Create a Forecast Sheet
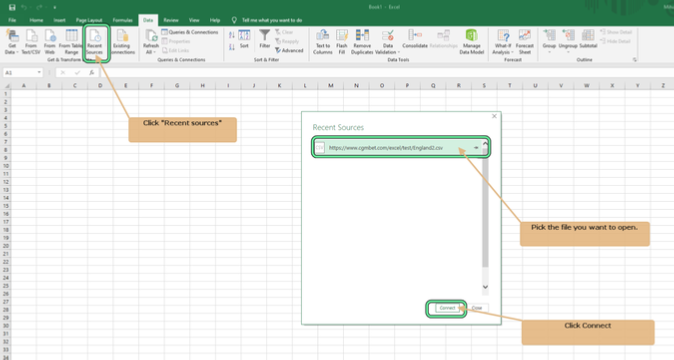 click(x=524, y=42)
